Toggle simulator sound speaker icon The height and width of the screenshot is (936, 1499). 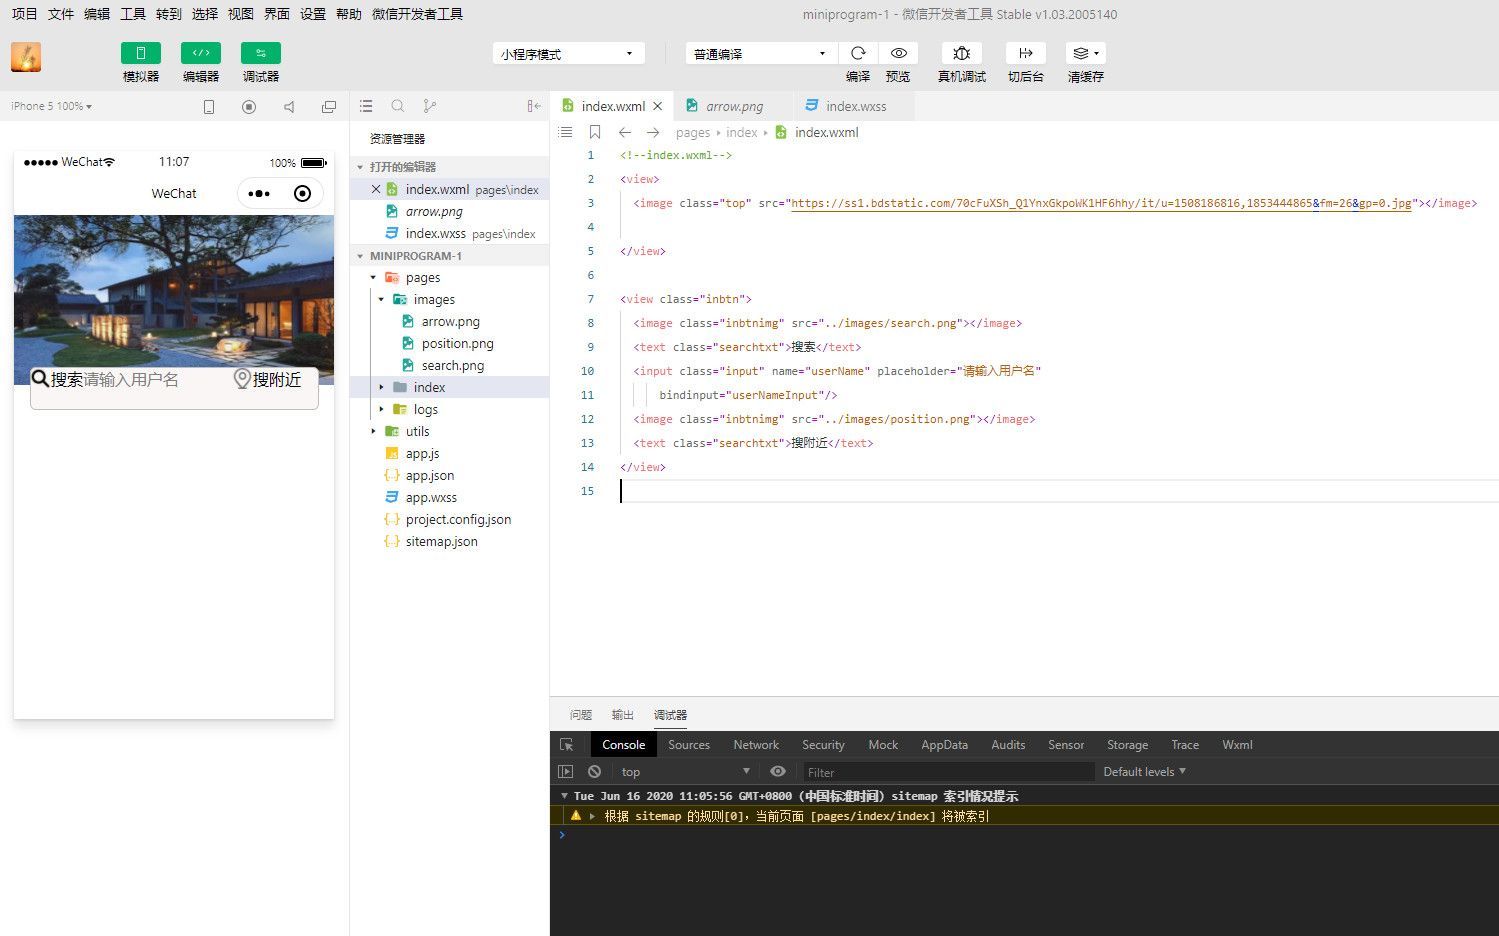[289, 107]
